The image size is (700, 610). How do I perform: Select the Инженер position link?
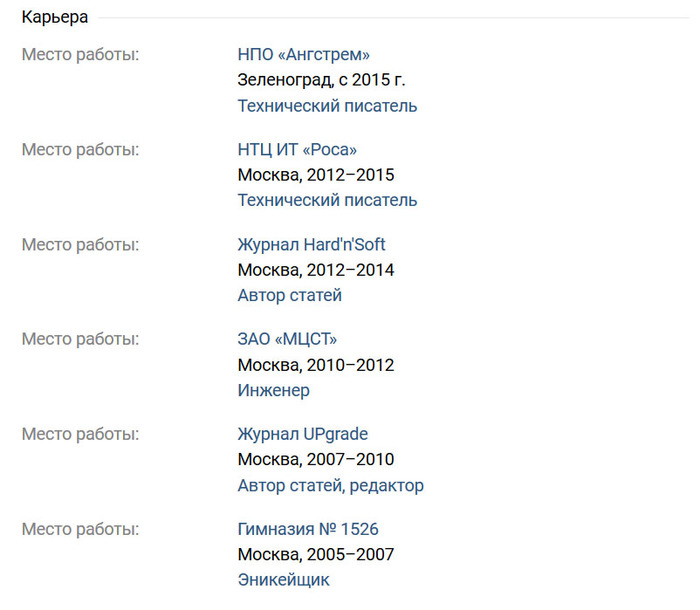[273, 390]
